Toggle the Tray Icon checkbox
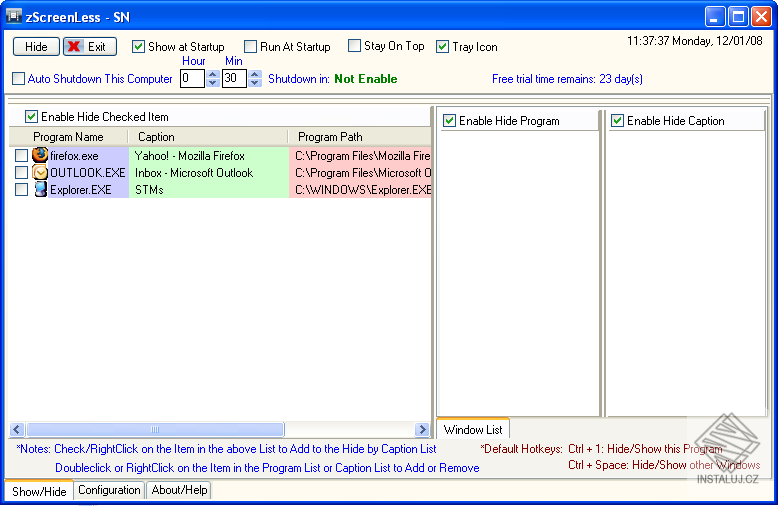Screen dimensions: 778x506 pos(443,47)
